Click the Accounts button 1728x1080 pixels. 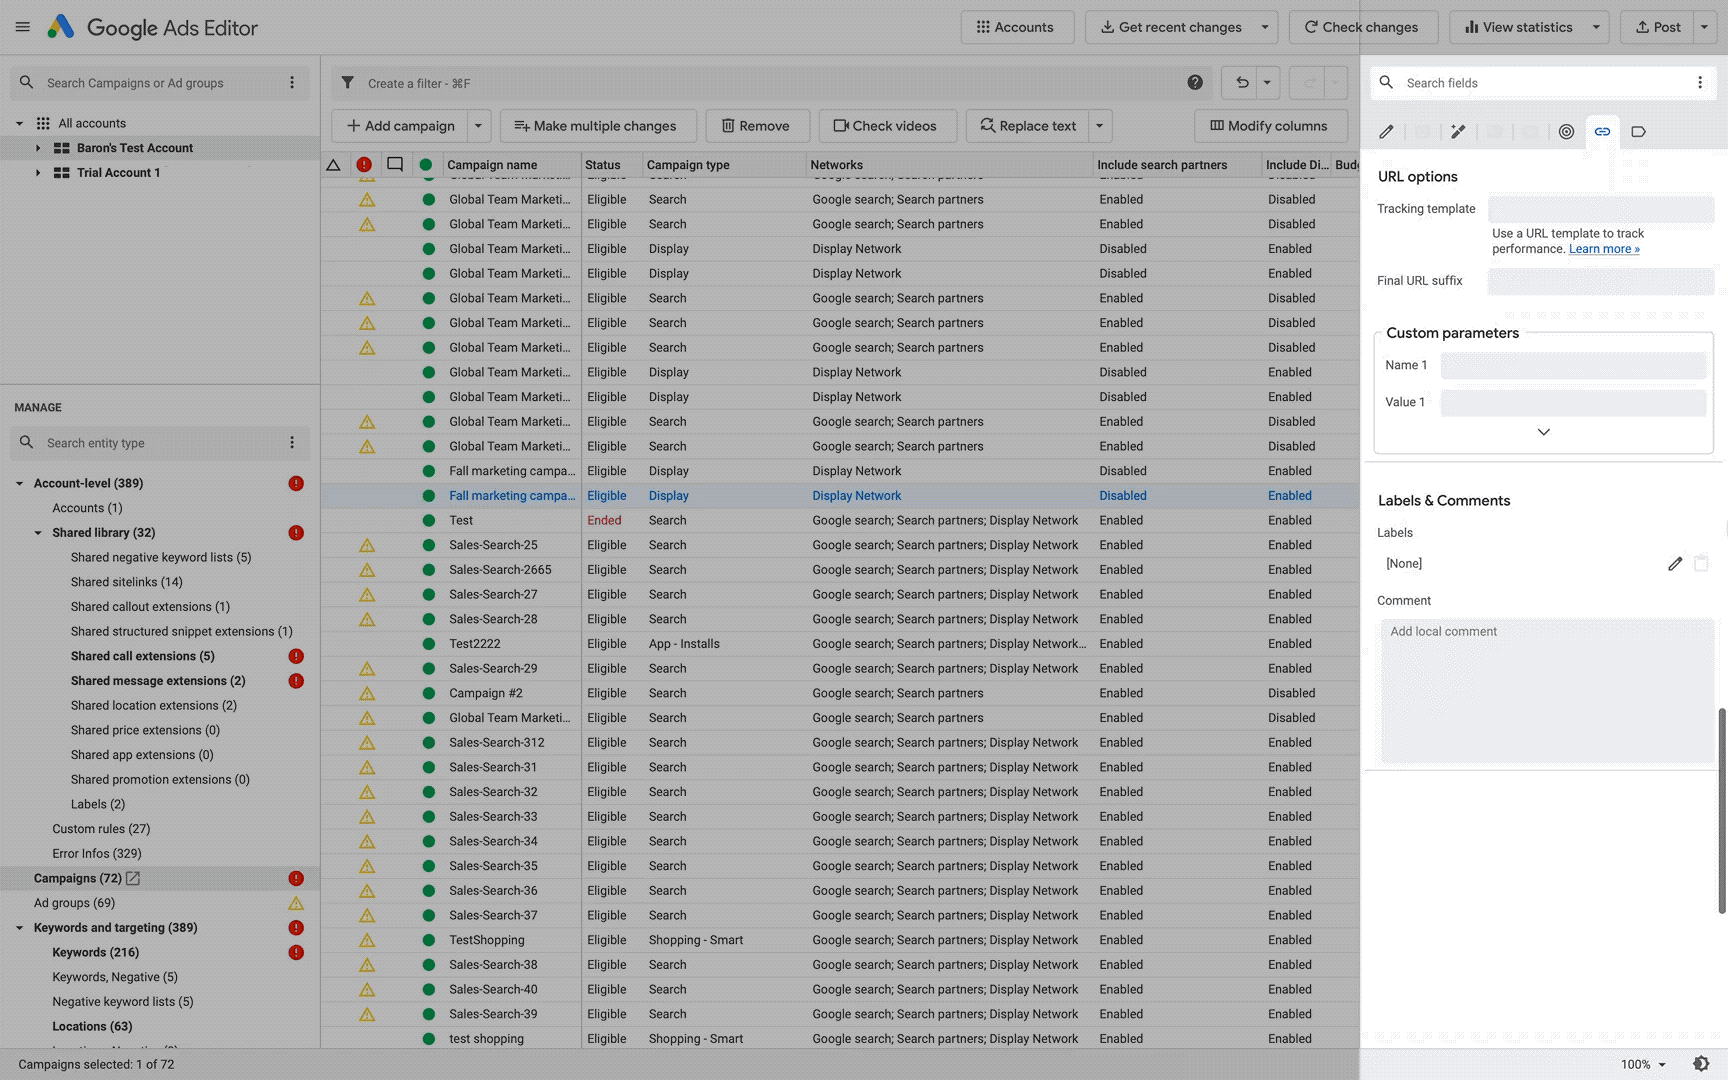point(1017,27)
